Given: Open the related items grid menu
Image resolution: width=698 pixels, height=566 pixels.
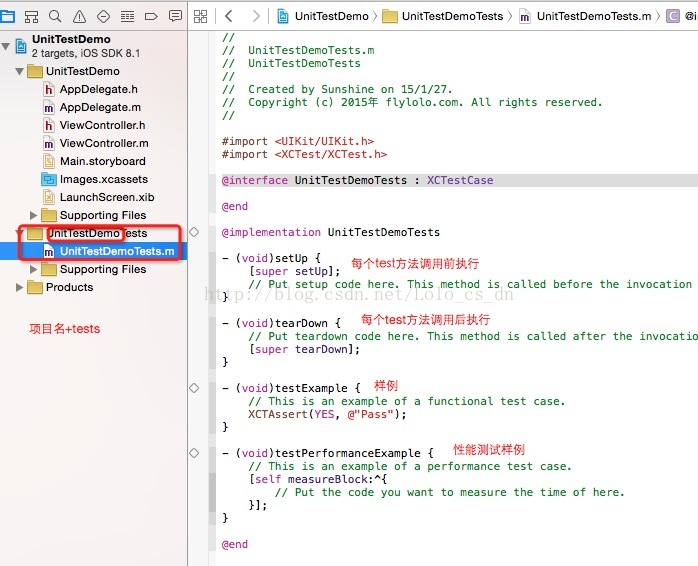Looking at the screenshot, I should click(x=200, y=16).
